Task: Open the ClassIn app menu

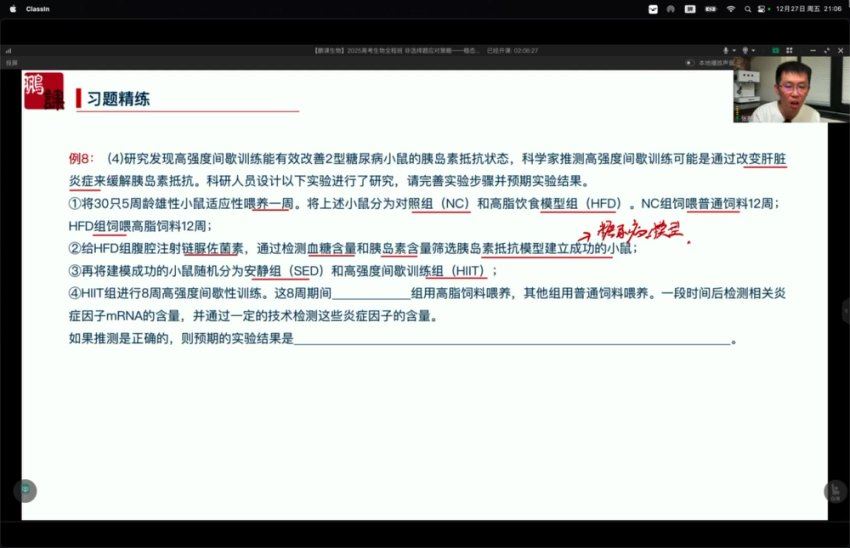Action: click(37, 9)
